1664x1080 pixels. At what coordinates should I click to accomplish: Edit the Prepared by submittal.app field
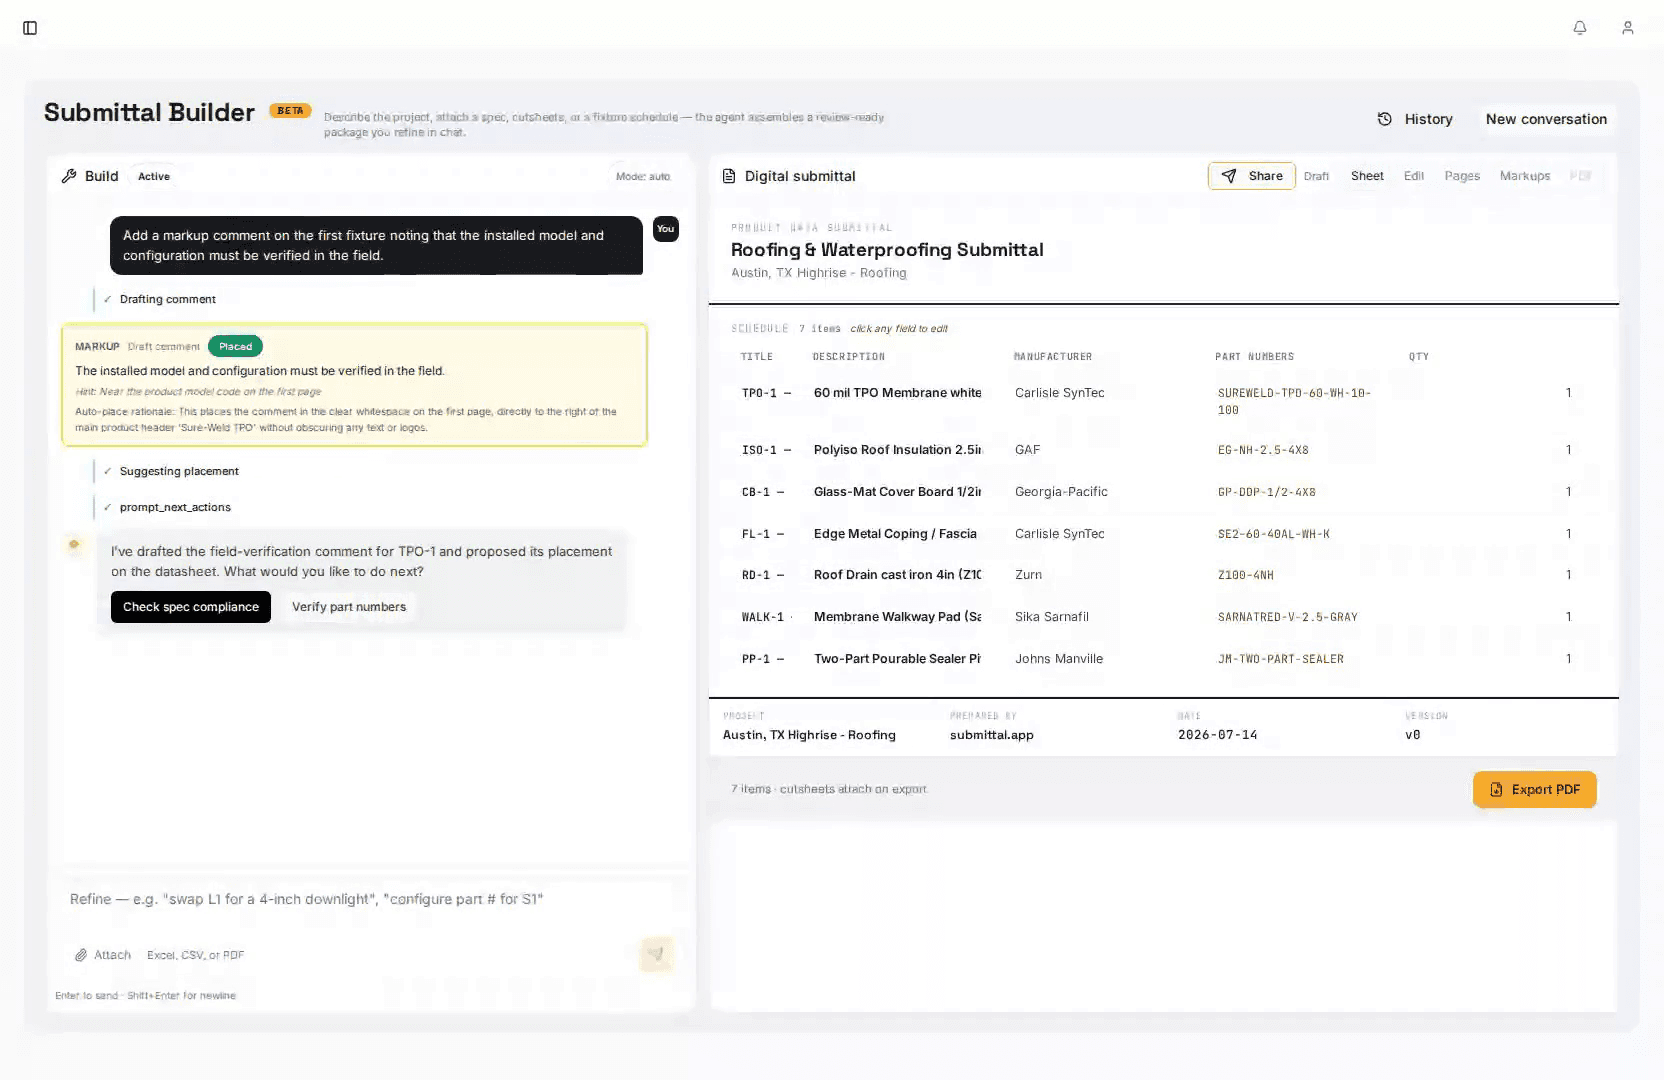[992, 735]
